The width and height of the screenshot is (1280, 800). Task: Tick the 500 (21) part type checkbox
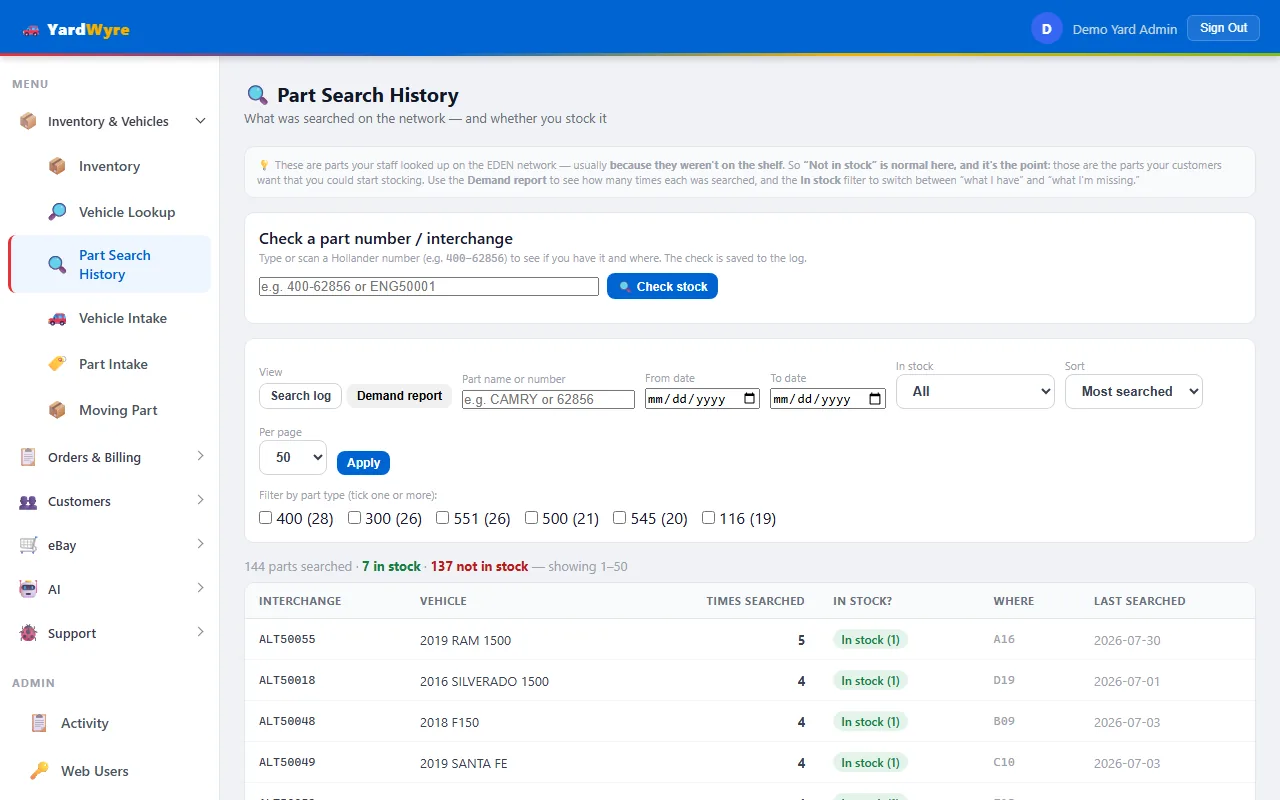point(531,518)
